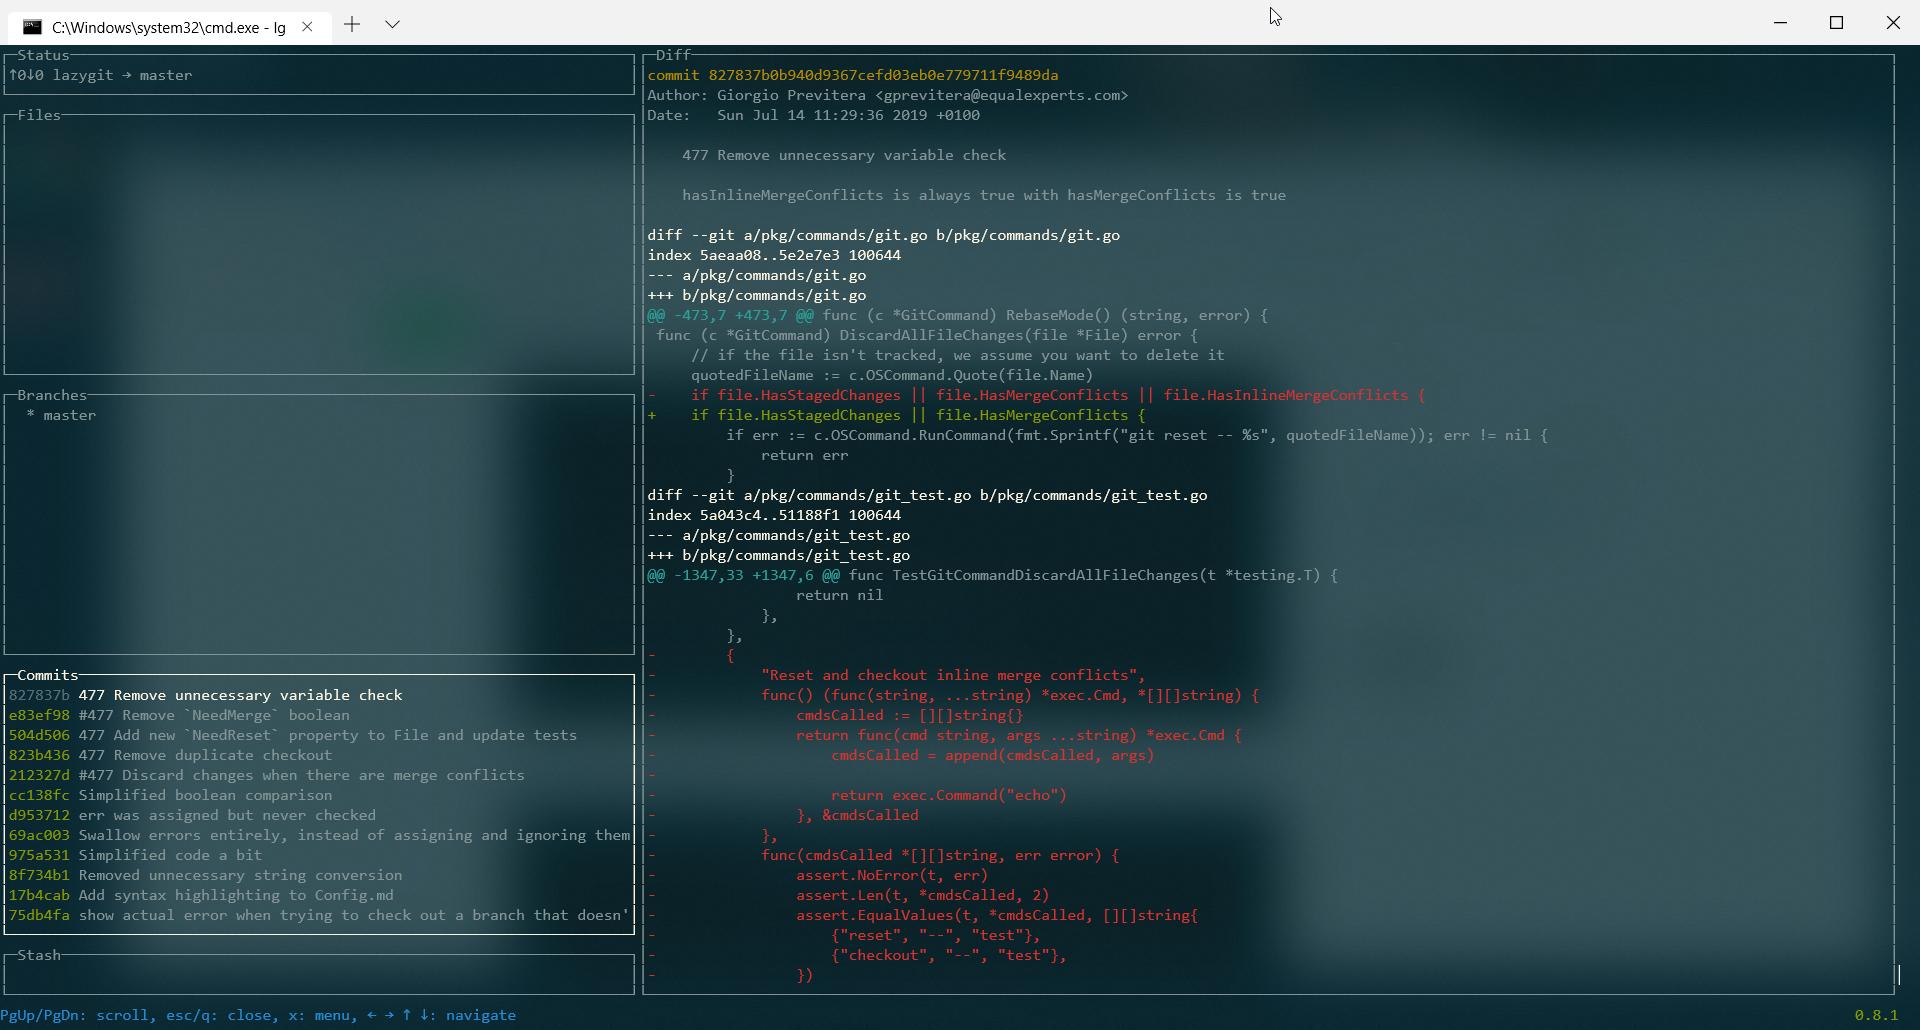Viewport: 1920px width, 1030px height.
Task: Expand the terminal profiles dropdown chevron
Action: tap(392, 25)
